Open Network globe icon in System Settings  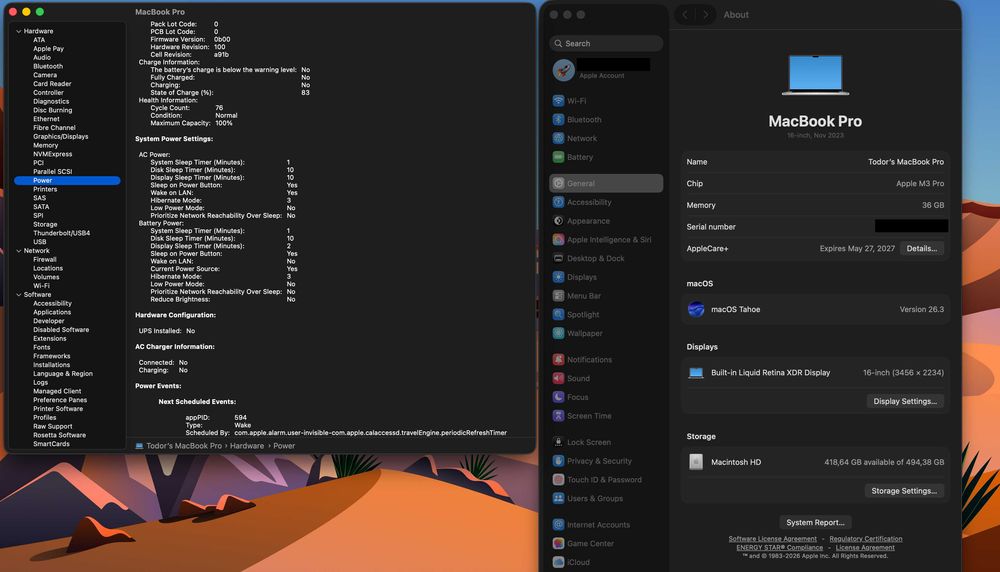tap(558, 138)
